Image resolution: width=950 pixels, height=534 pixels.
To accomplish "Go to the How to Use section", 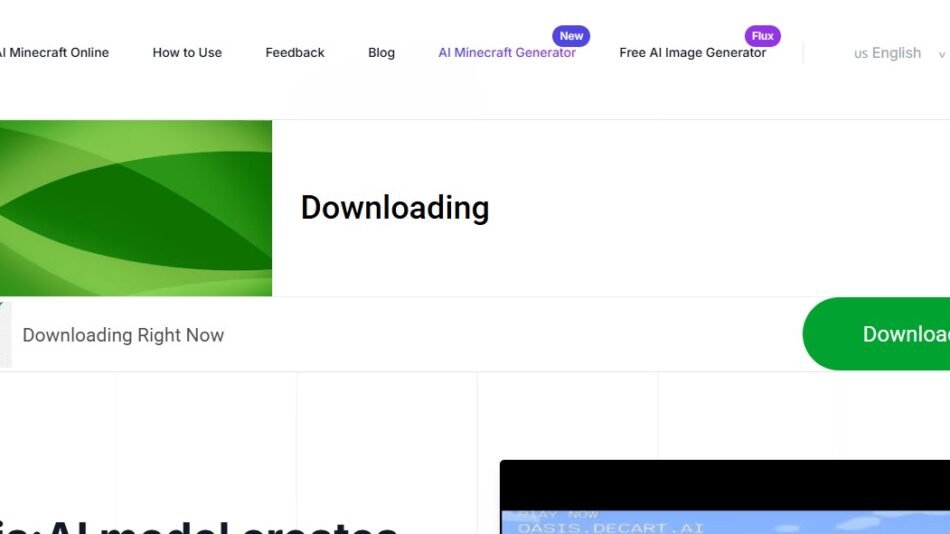I will (x=187, y=53).
